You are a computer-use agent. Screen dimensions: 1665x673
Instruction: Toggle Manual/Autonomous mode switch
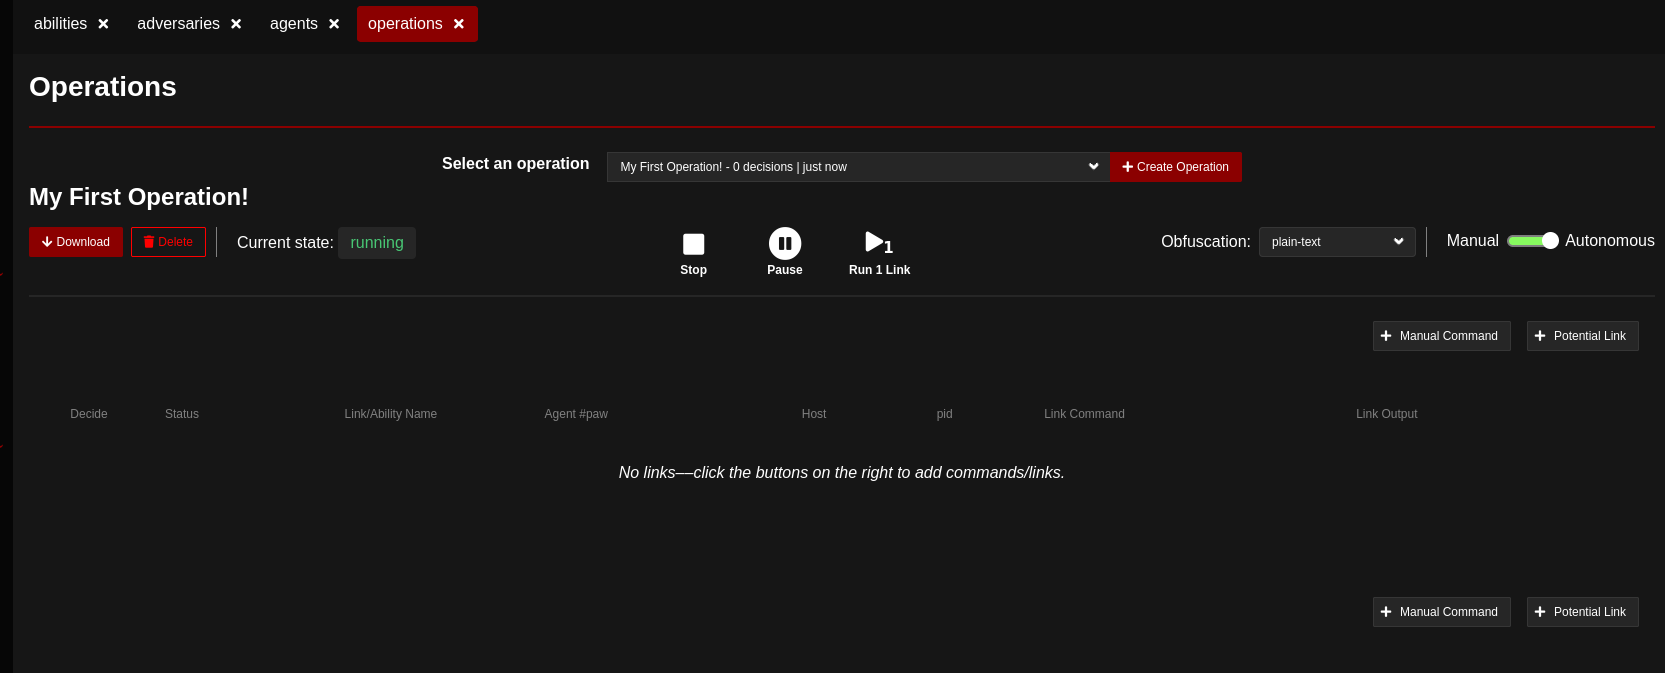coord(1532,241)
